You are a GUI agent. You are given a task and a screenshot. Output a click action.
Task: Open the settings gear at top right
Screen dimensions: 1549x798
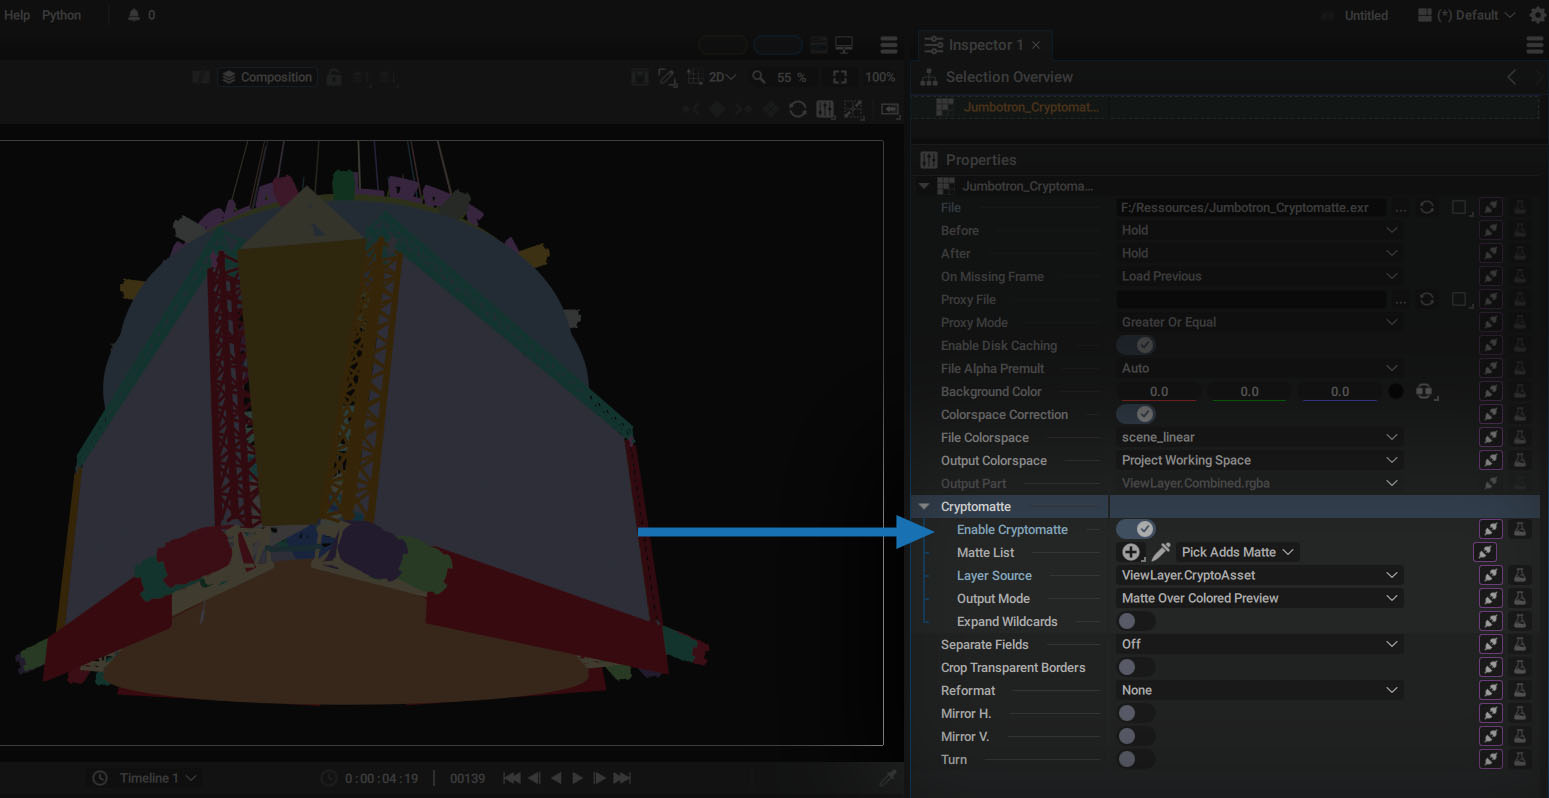1538,15
